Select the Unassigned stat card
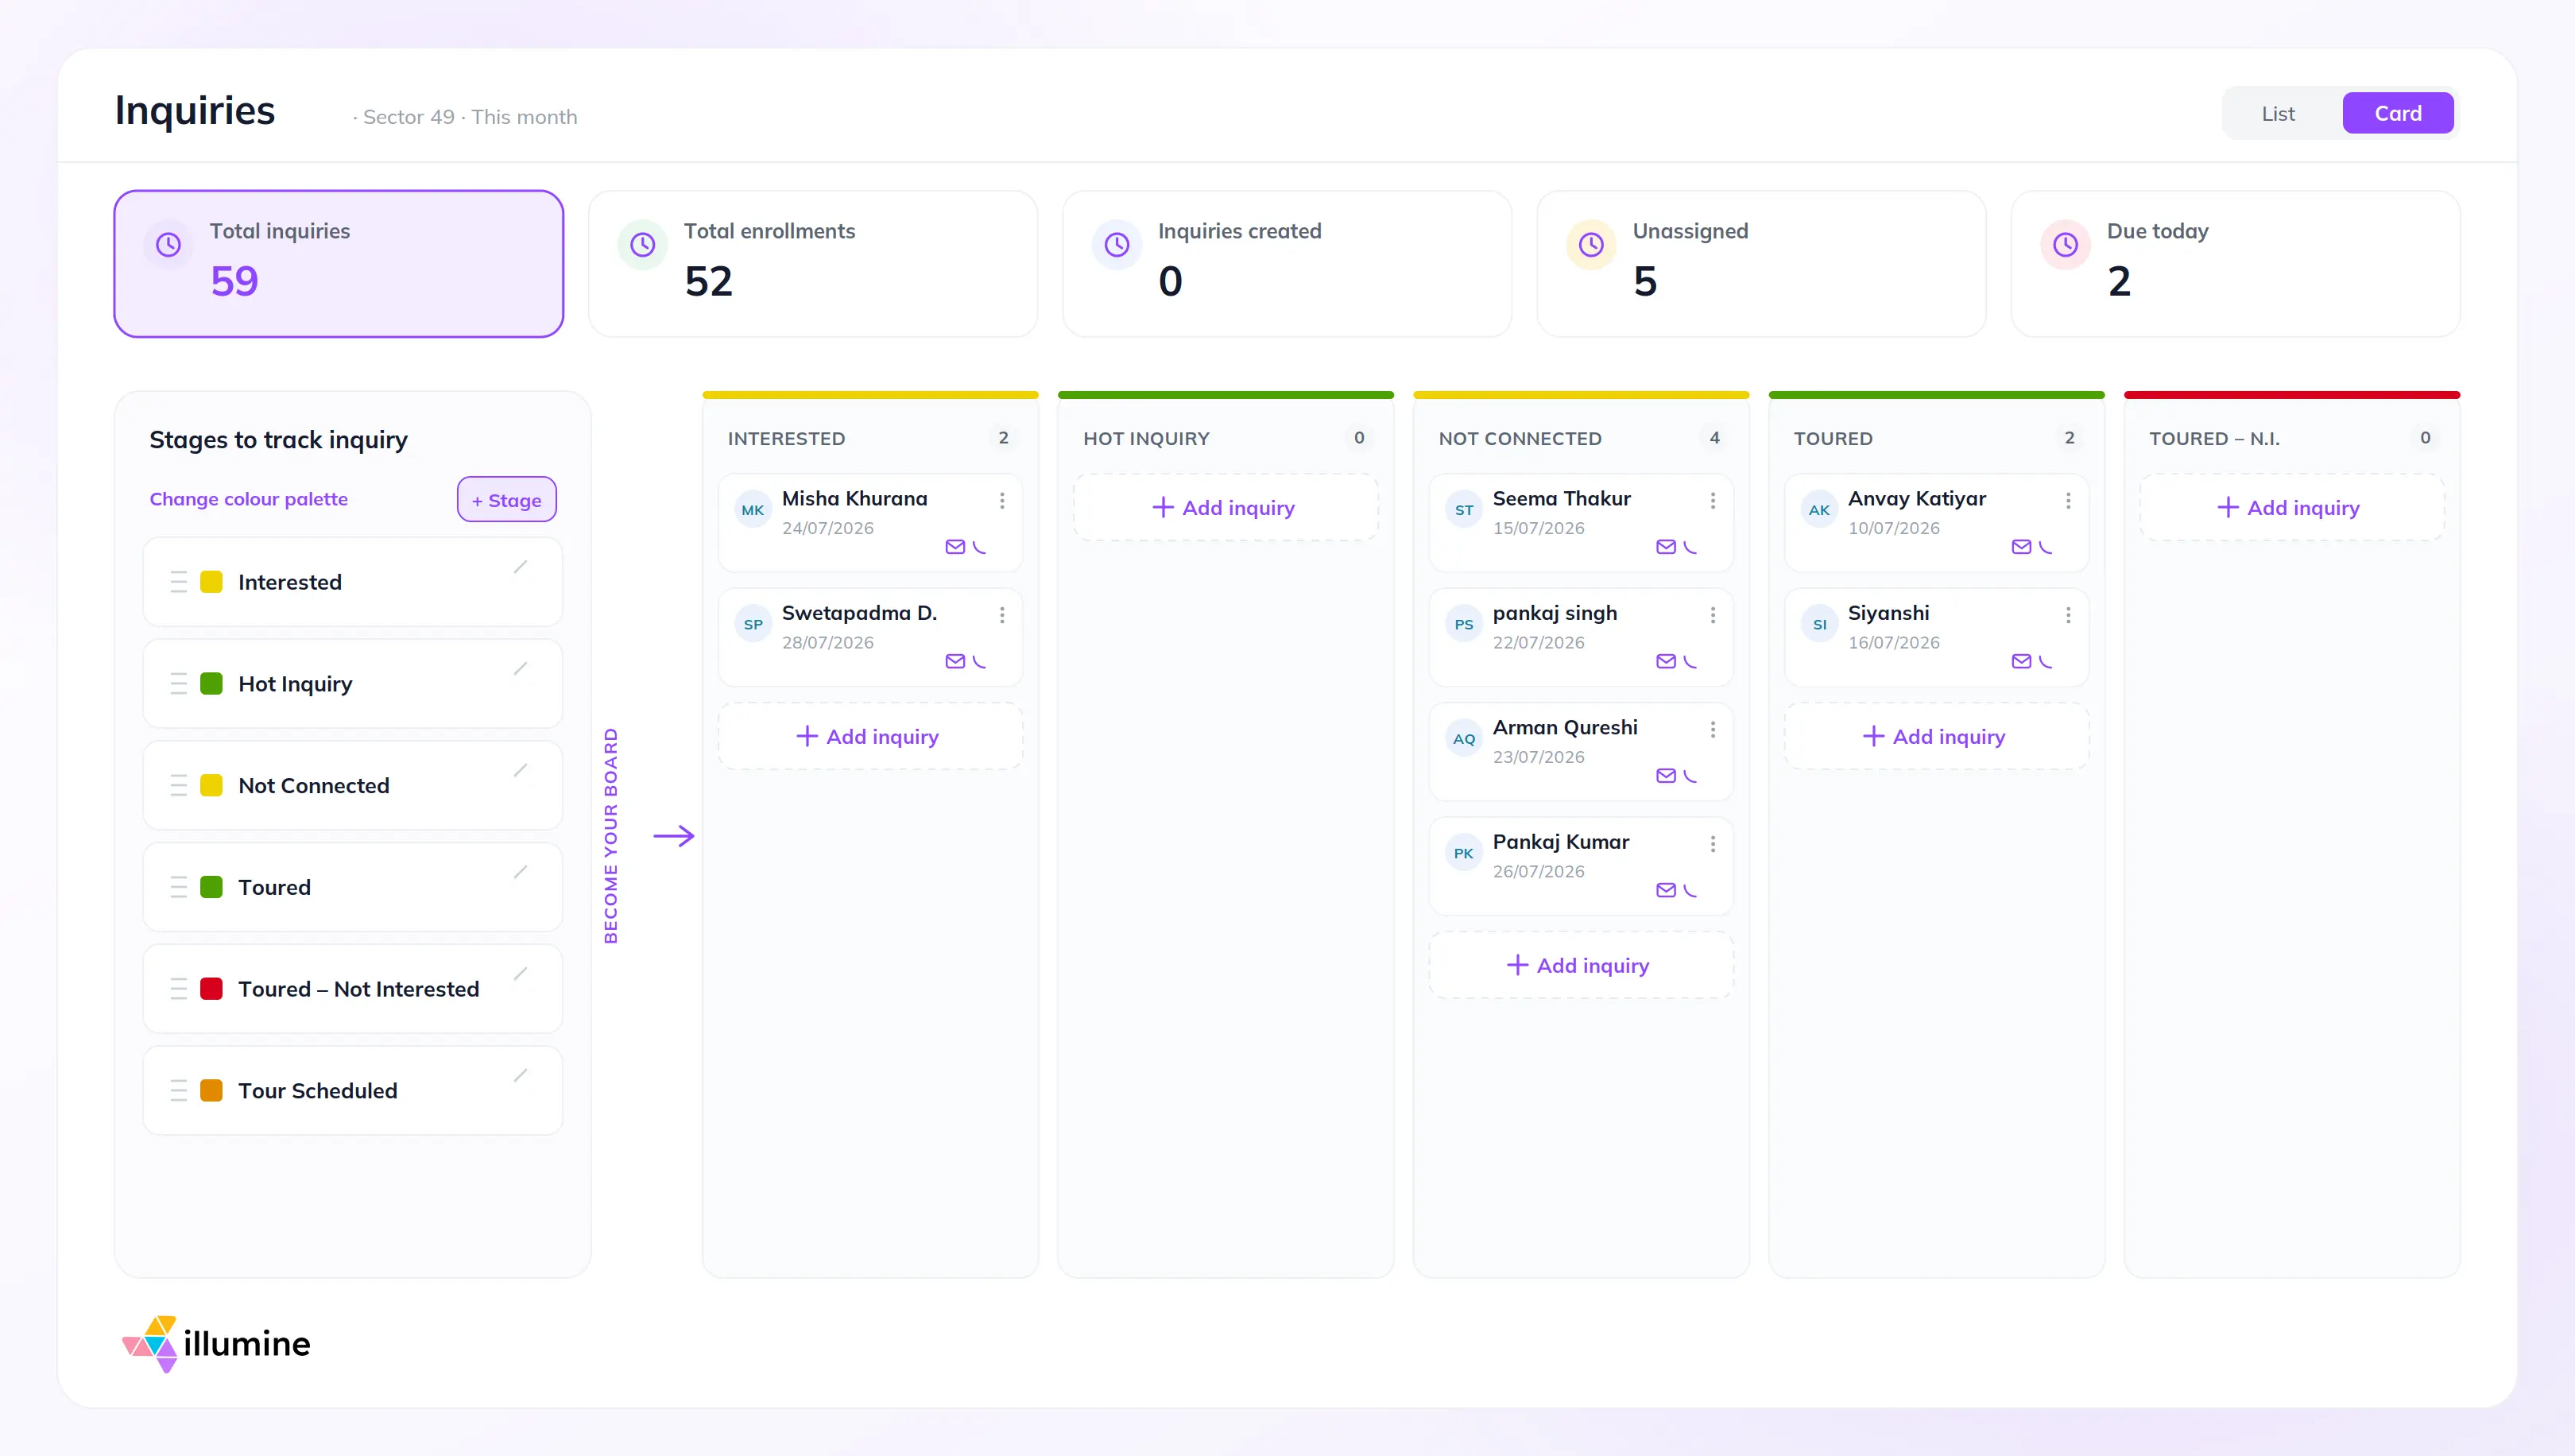This screenshot has width=2575, height=1456. point(1761,264)
